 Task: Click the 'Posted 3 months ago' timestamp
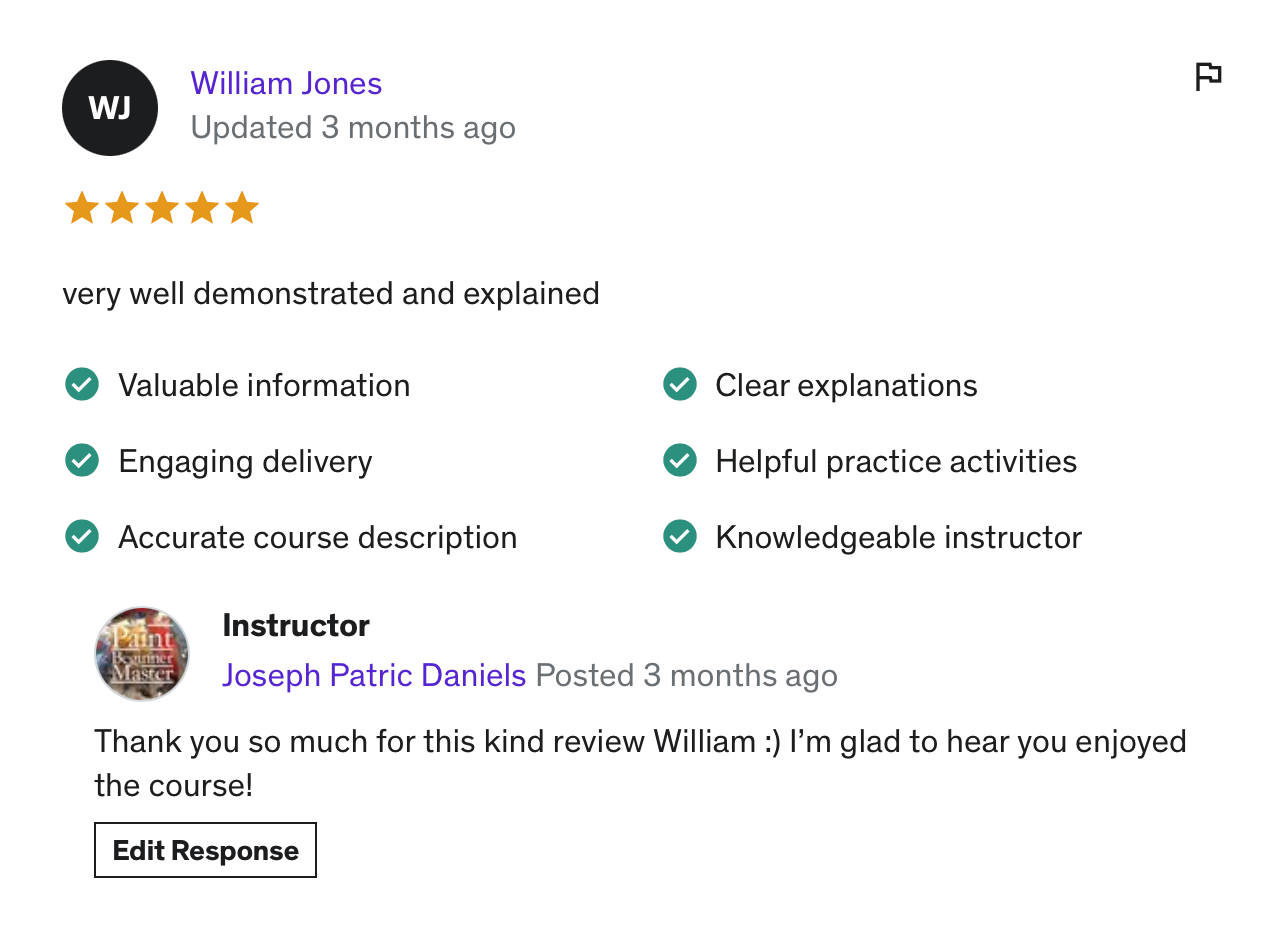pos(686,676)
